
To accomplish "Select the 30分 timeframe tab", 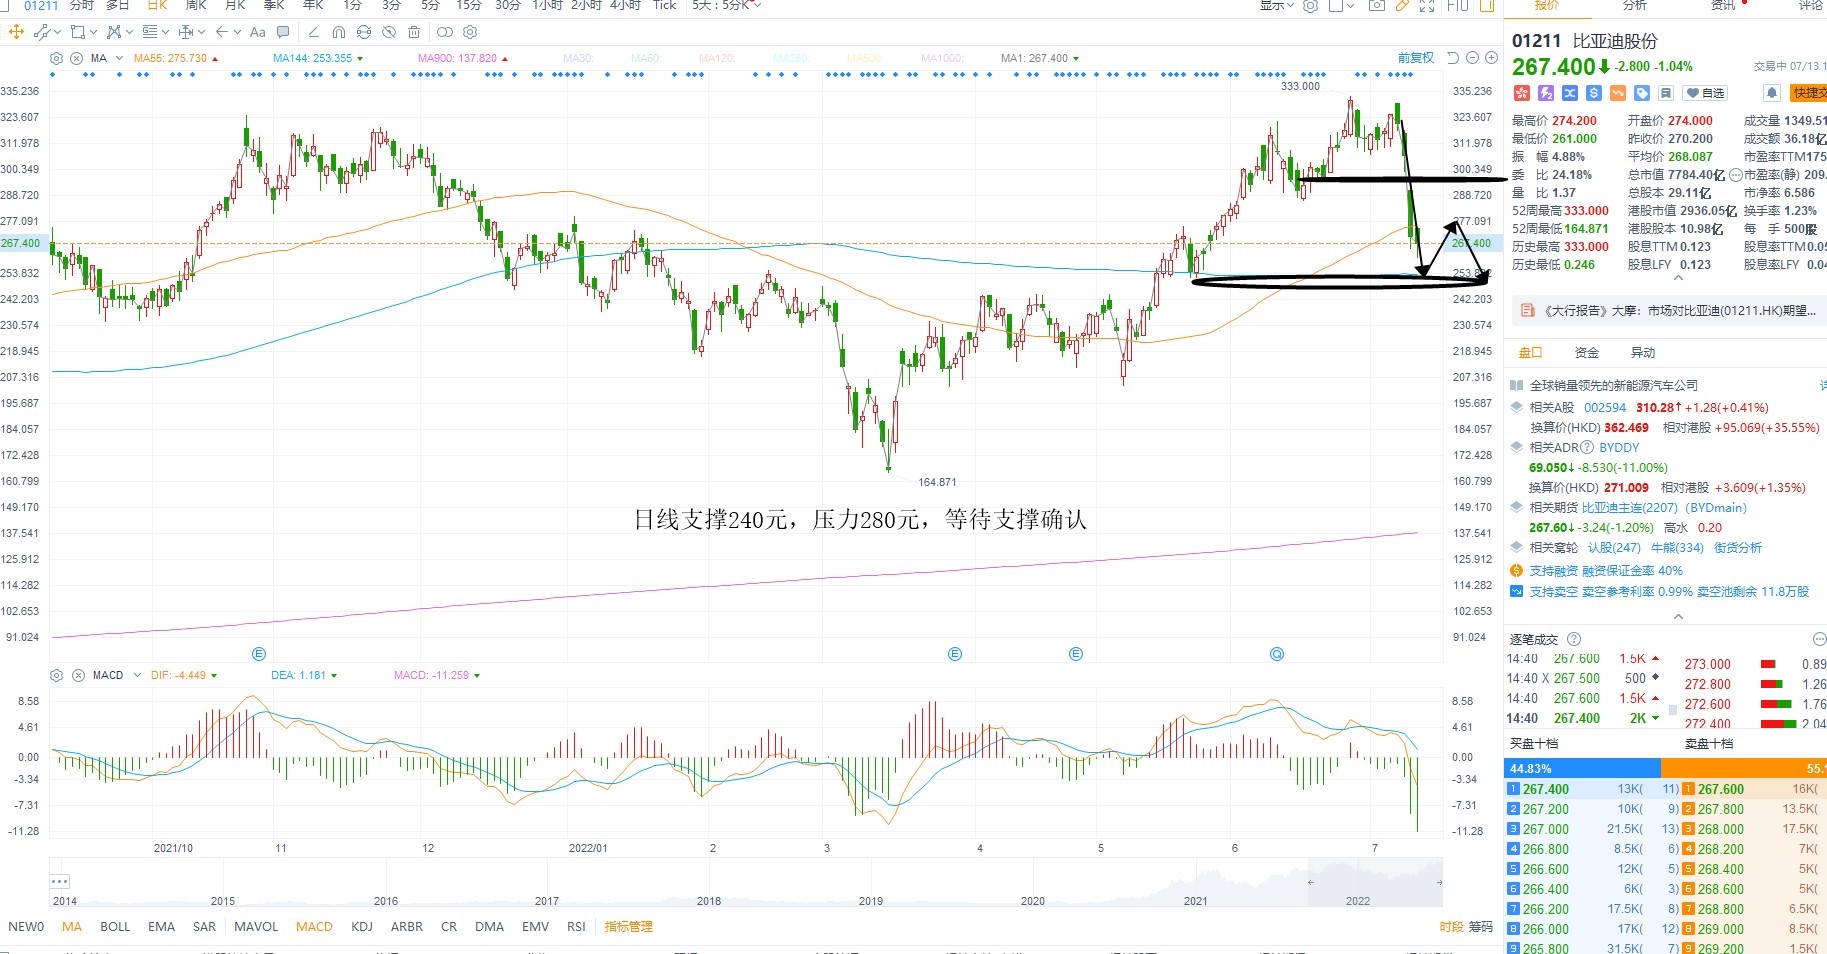I will click(508, 5).
